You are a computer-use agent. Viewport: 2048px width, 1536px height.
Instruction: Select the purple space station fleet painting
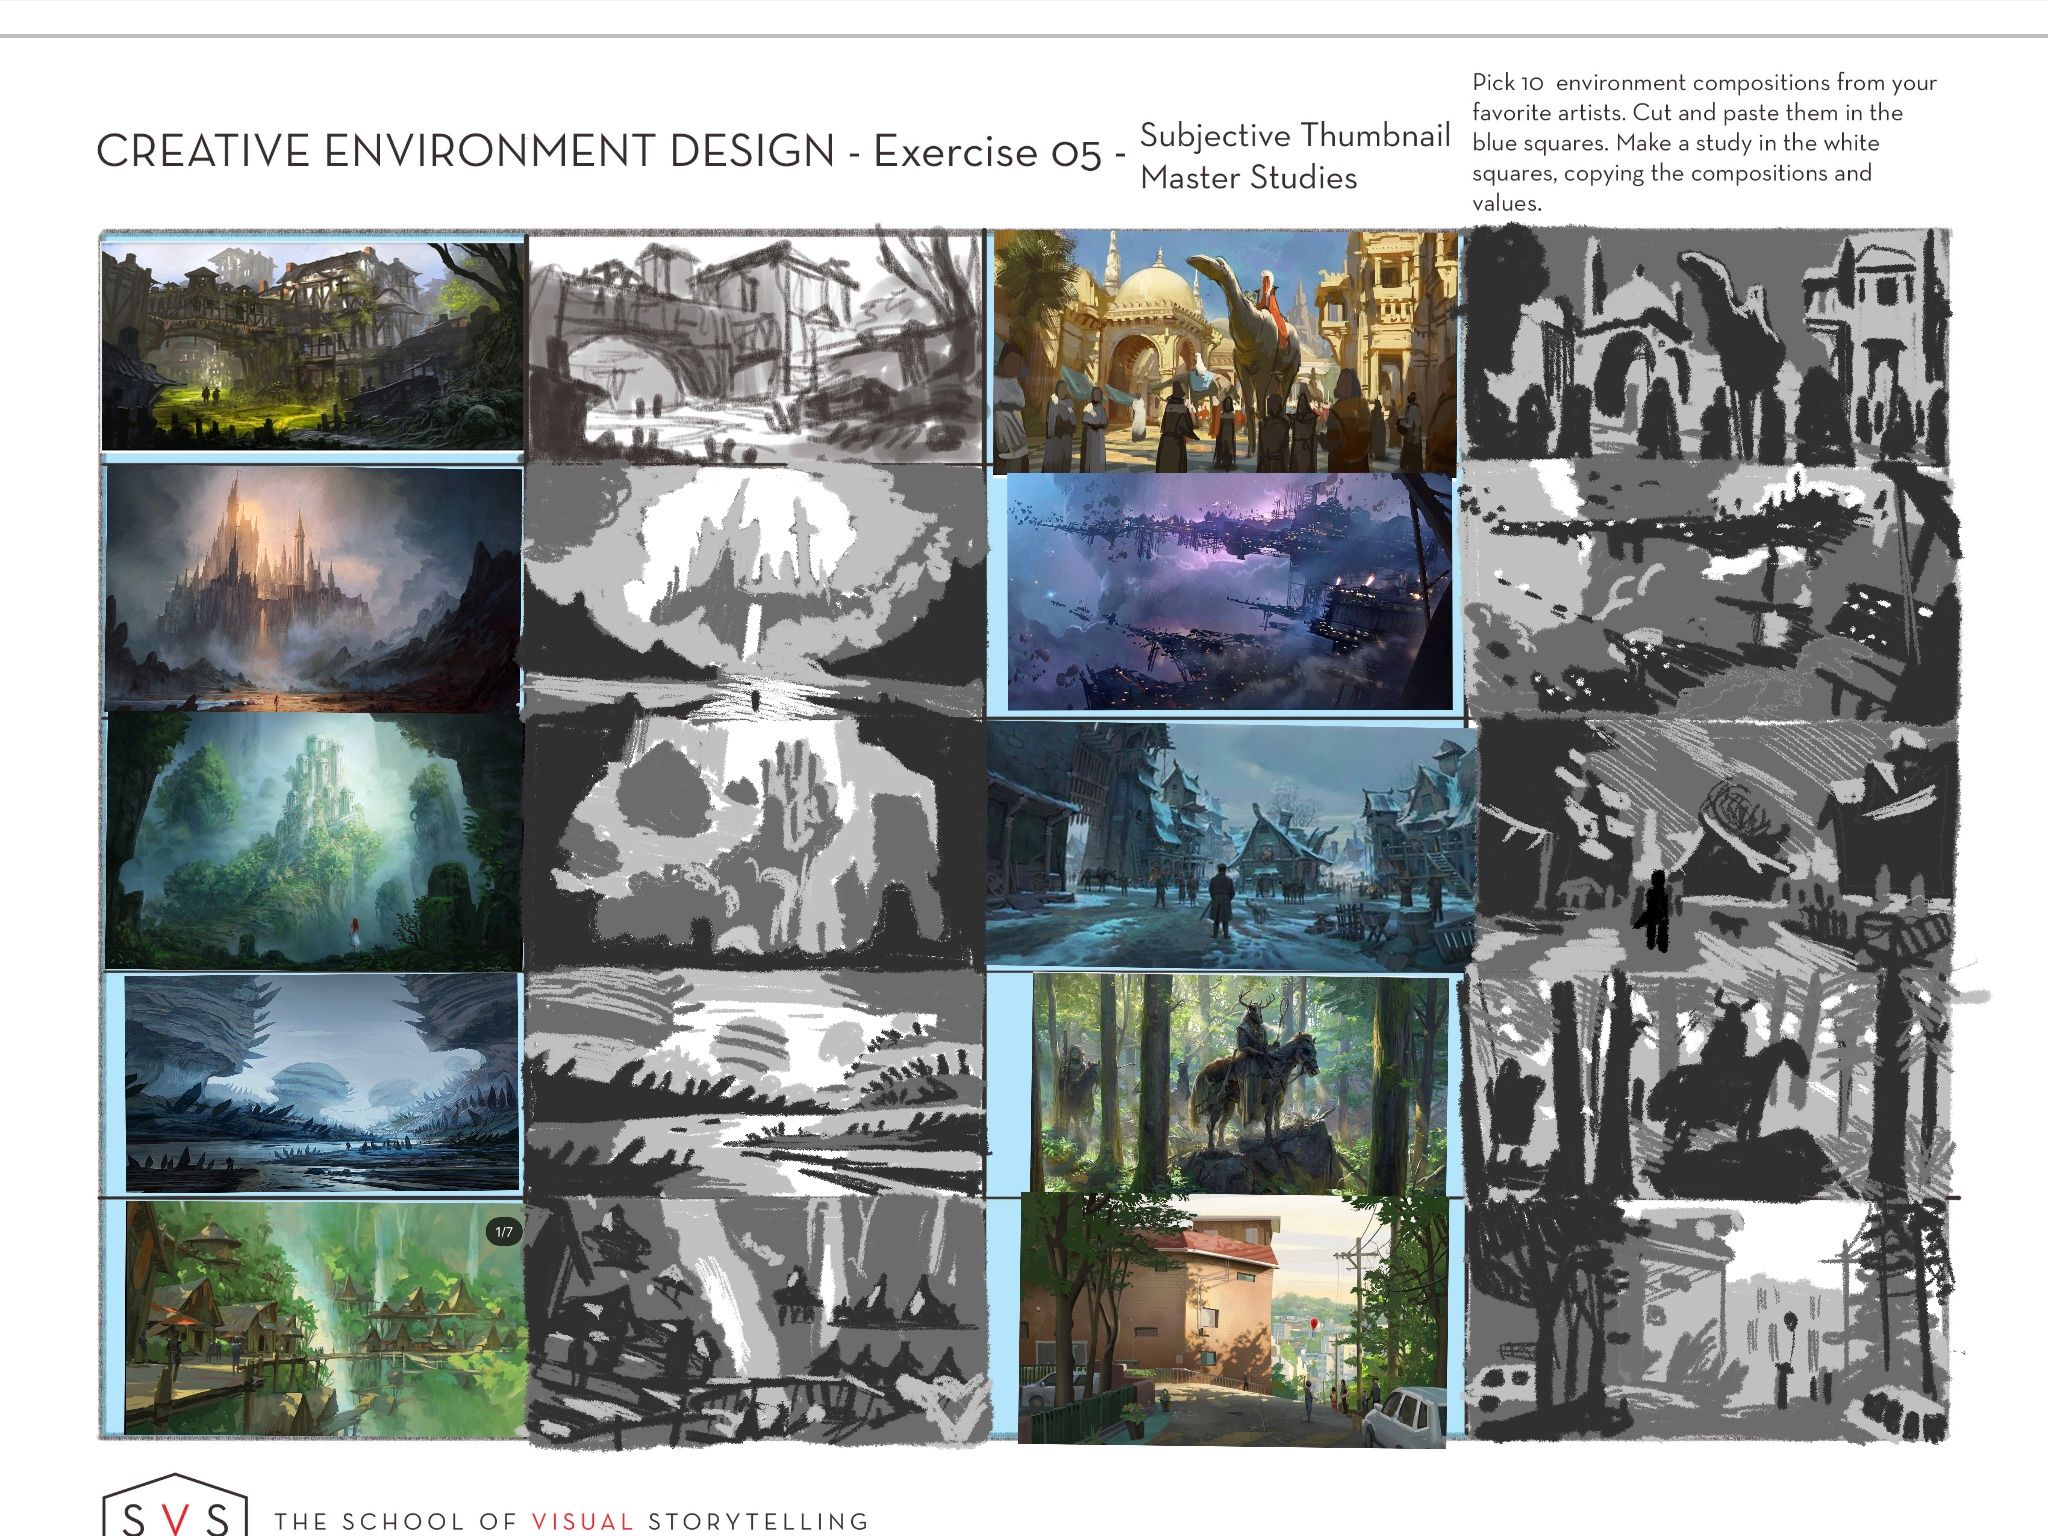point(1228,592)
